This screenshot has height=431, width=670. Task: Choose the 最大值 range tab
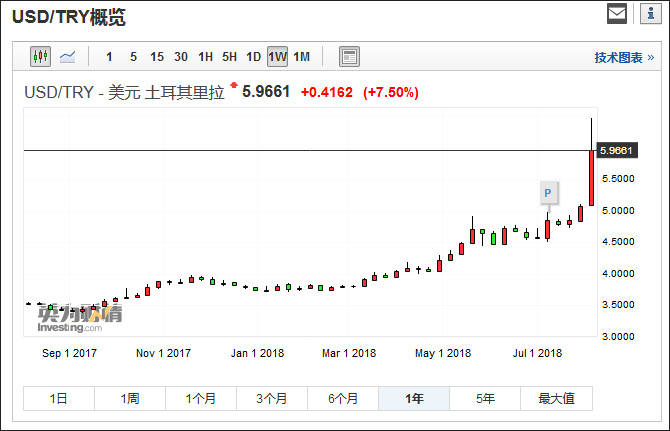click(556, 399)
